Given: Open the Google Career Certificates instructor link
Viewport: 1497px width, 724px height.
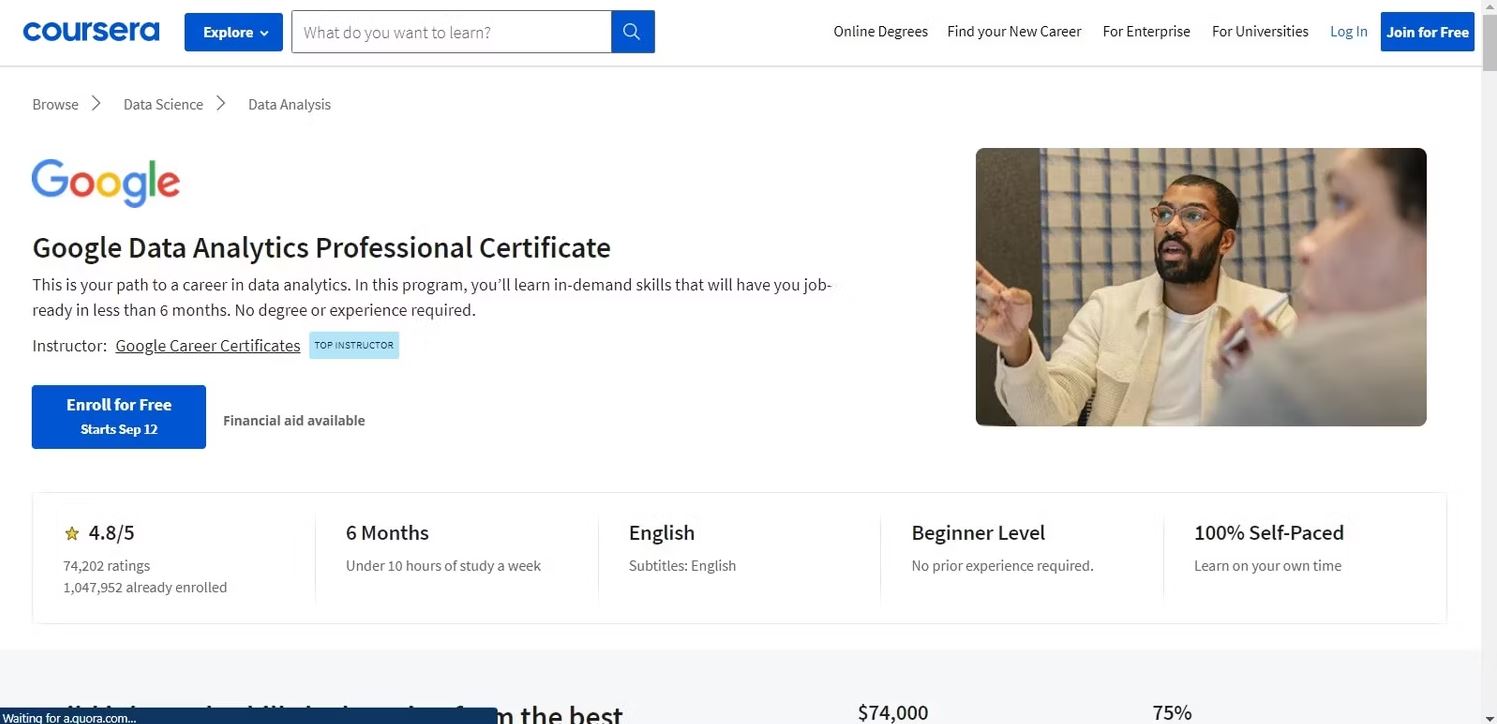Looking at the screenshot, I should pyautogui.click(x=208, y=346).
